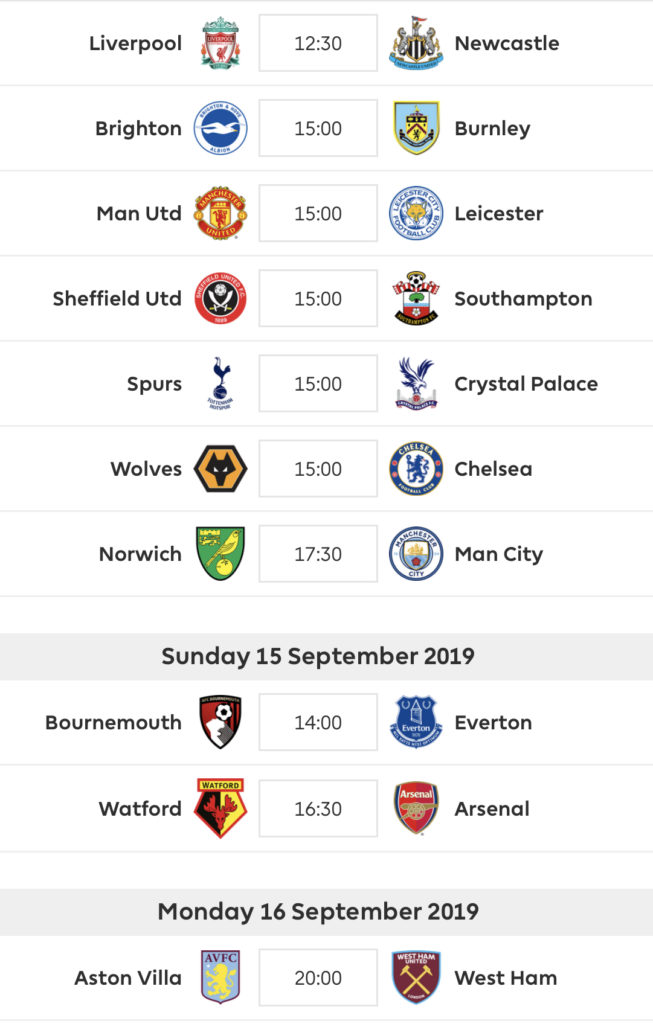653x1024 pixels.
Task: Click the Tottenham Hotspur cockerel logo
Action: point(221,383)
